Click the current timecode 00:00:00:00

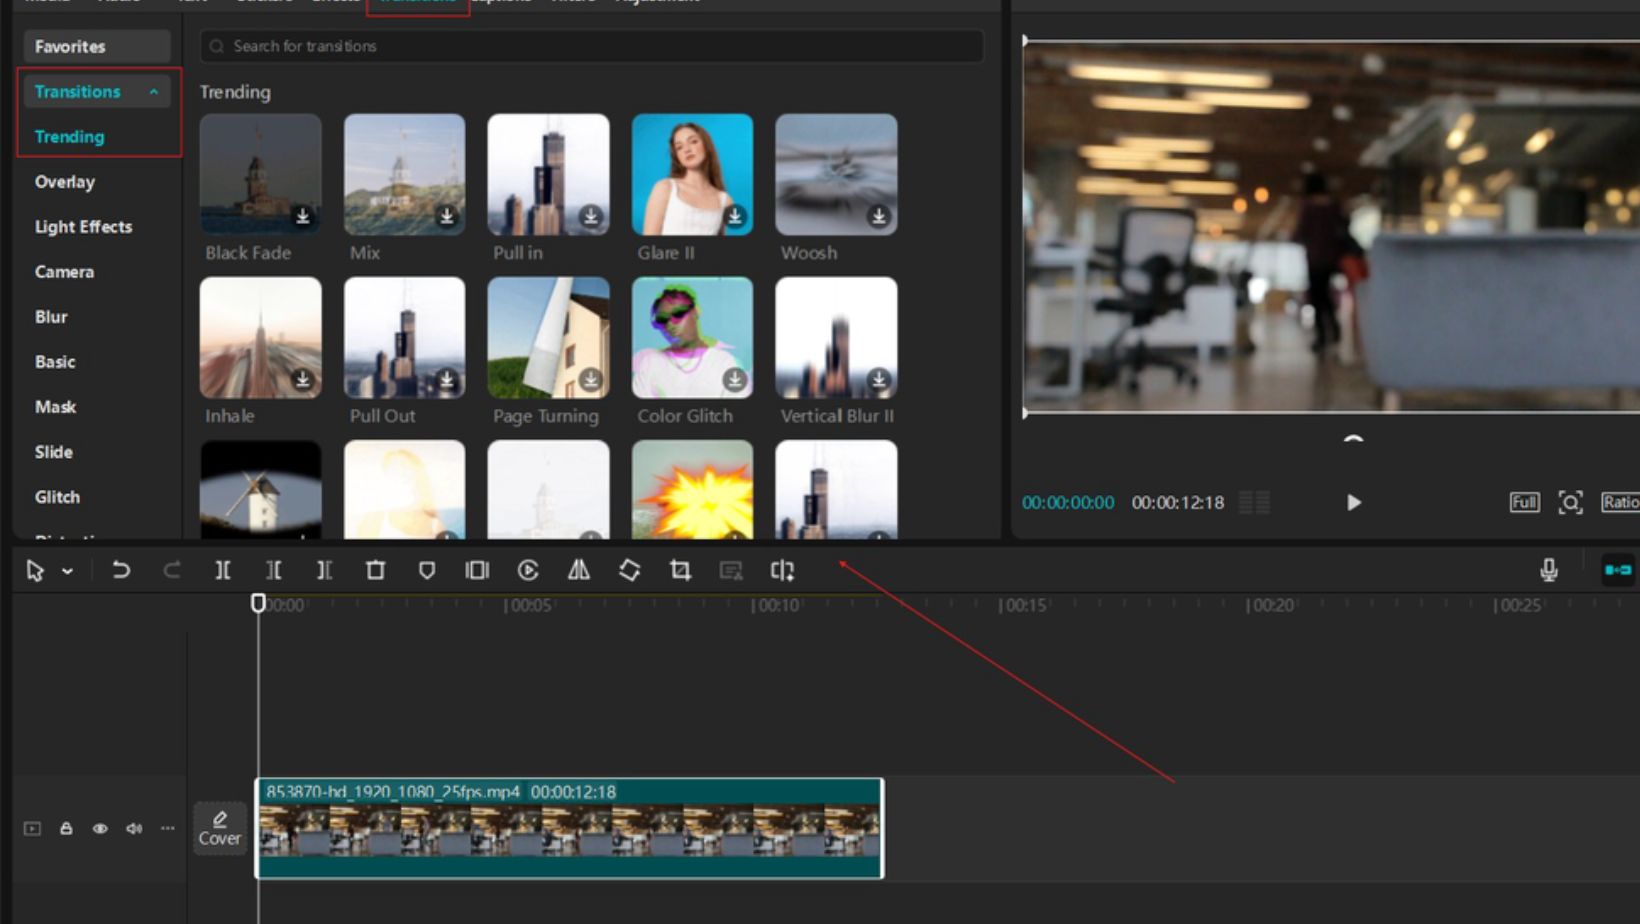coord(1068,503)
